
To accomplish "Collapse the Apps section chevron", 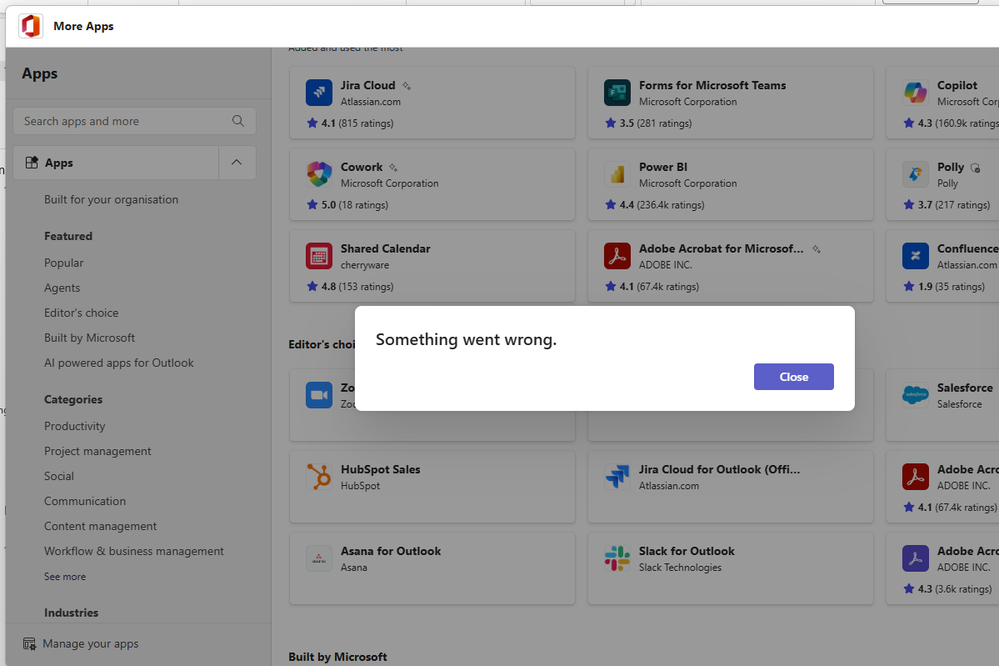I will (237, 163).
